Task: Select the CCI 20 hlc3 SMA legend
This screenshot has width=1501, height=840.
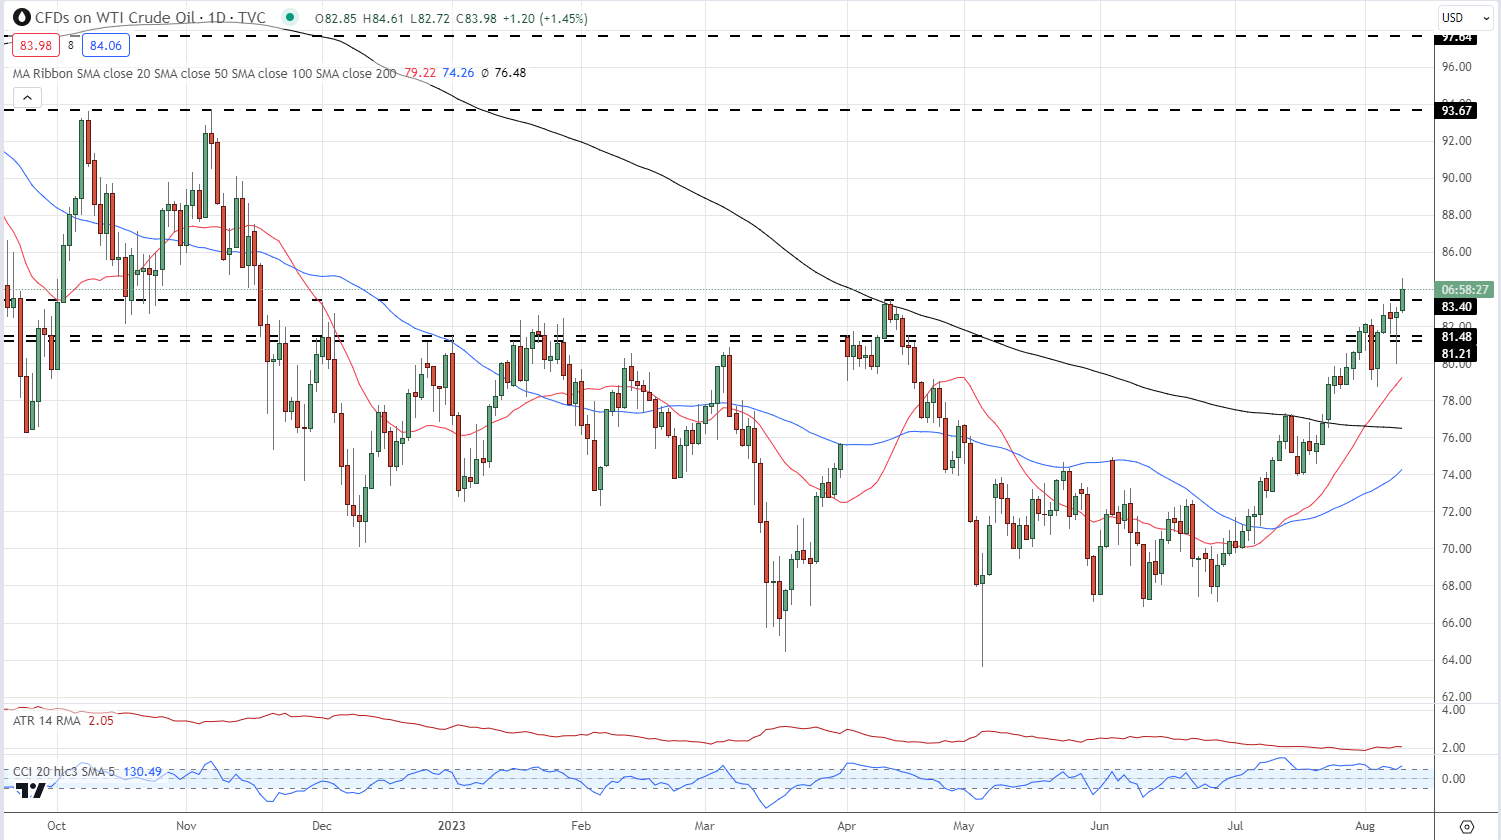Action: click(x=64, y=772)
